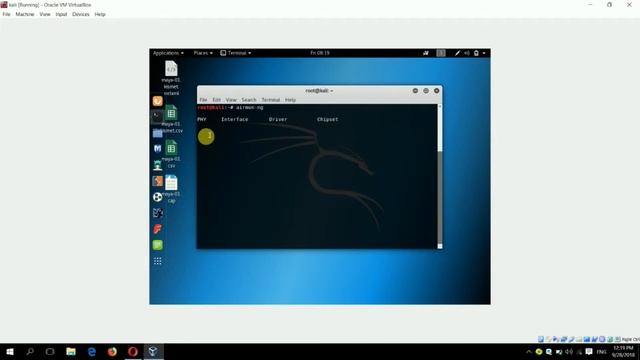Open maya-01.kismet.csv desktop file
640x360 pixels.
click(171, 119)
